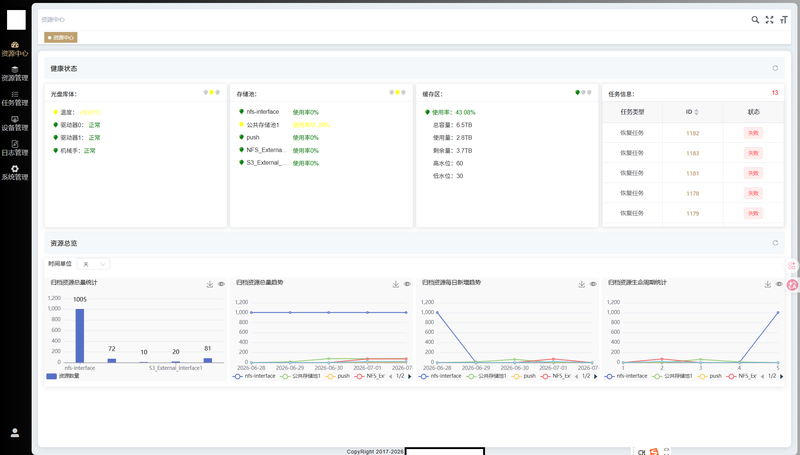Click the green status dot in 缓存区 header

tap(578, 92)
